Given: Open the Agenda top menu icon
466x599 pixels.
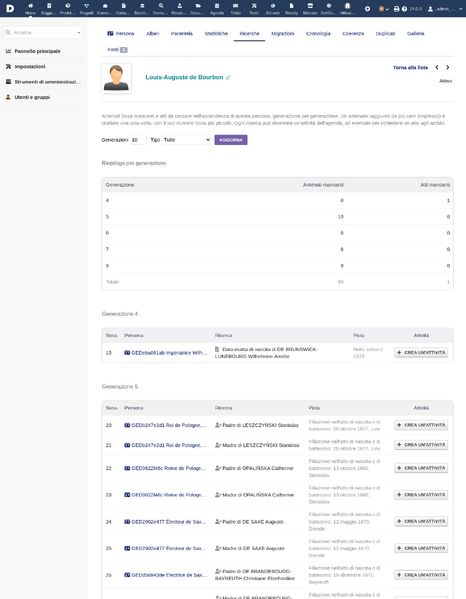Looking at the screenshot, I should pos(217,6).
